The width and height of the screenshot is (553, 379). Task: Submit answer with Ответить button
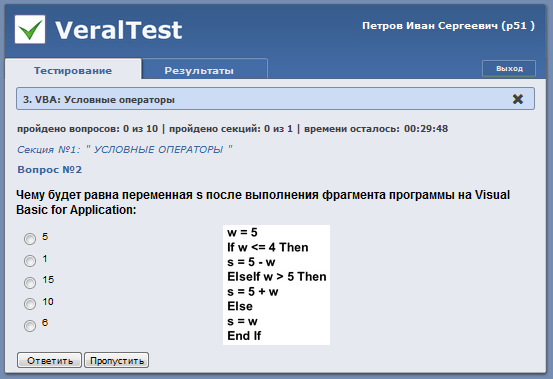[49, 360]
